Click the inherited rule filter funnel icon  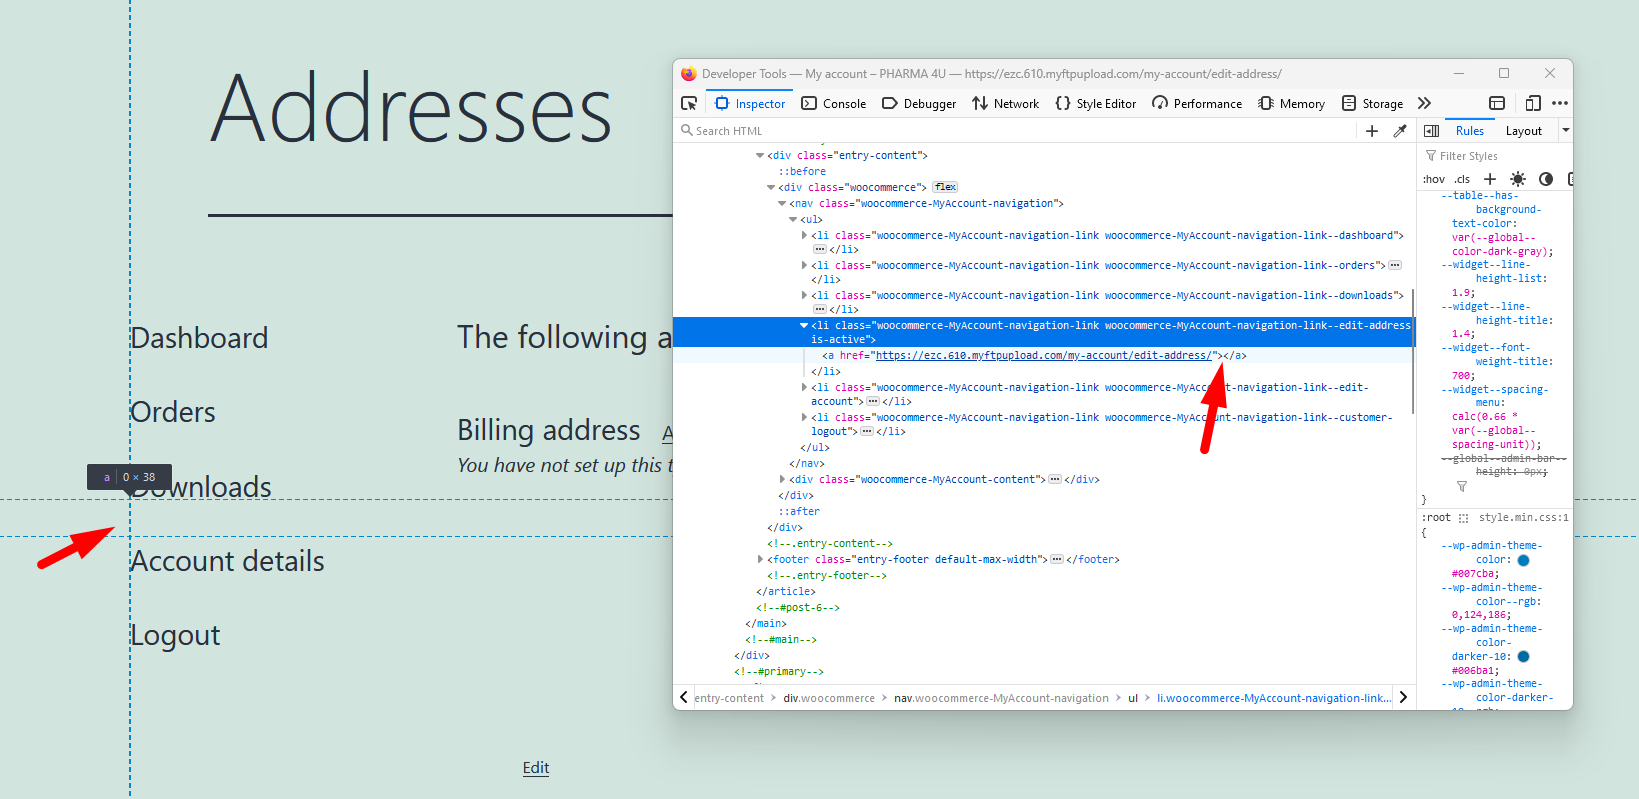(1462, 486)
